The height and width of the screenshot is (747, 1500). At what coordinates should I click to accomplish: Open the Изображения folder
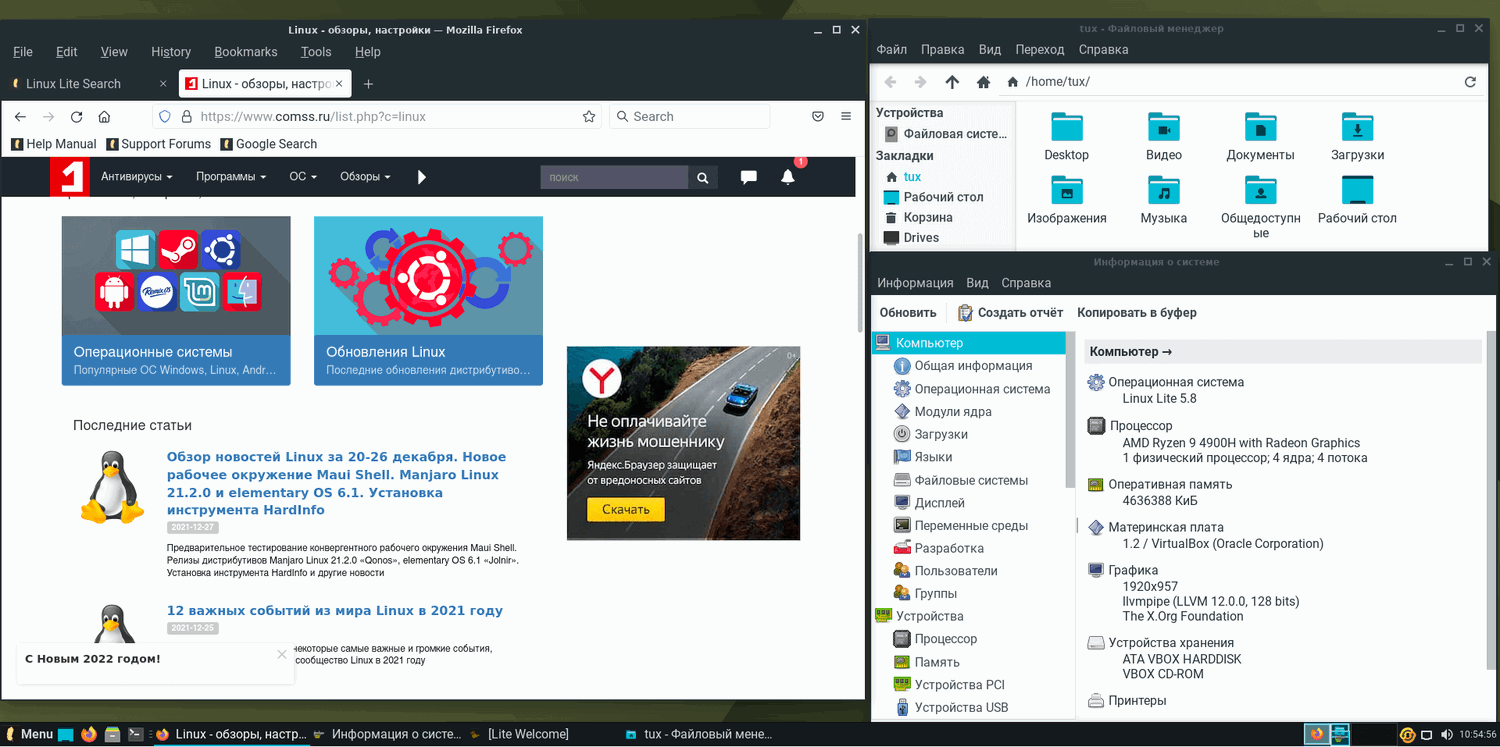pos(1067,200)
